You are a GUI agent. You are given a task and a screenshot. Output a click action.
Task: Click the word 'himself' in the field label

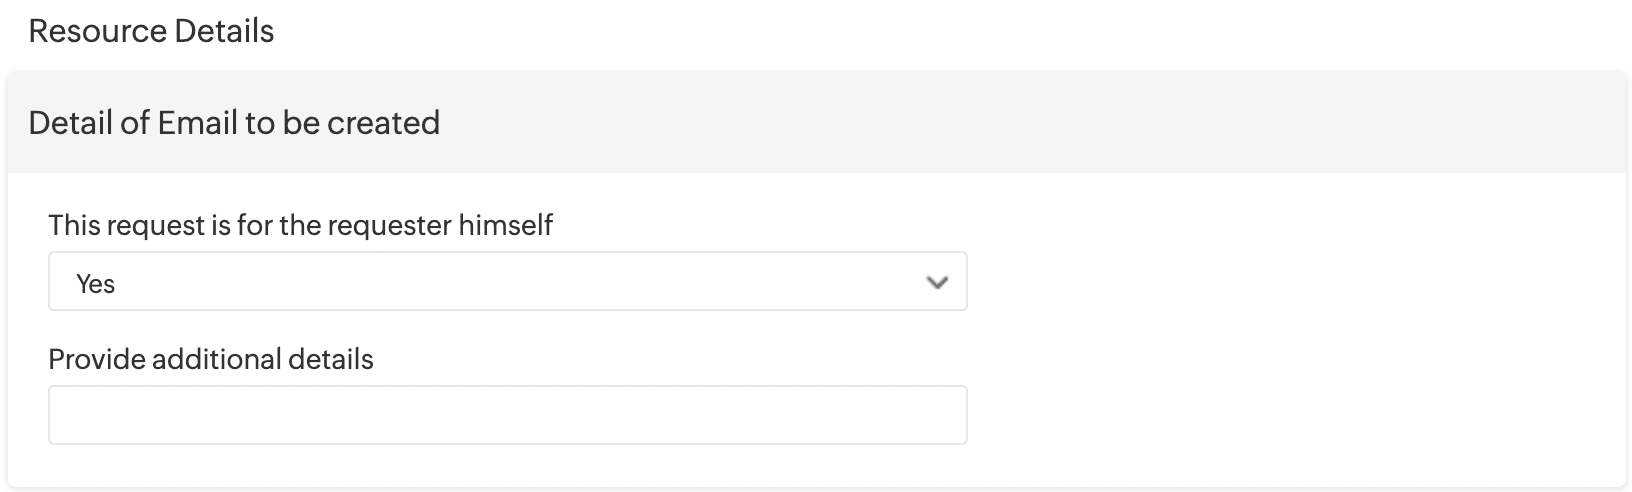[x=506, y=225]
